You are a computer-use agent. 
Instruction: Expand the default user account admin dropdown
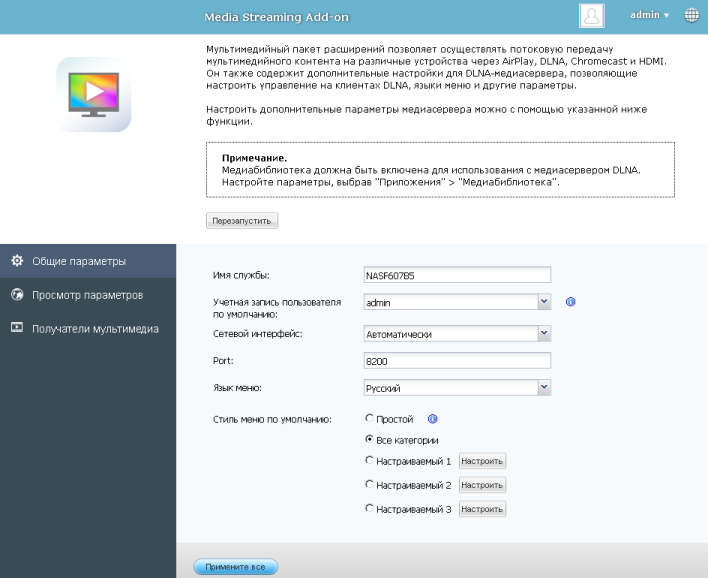[x=544, y=302]
